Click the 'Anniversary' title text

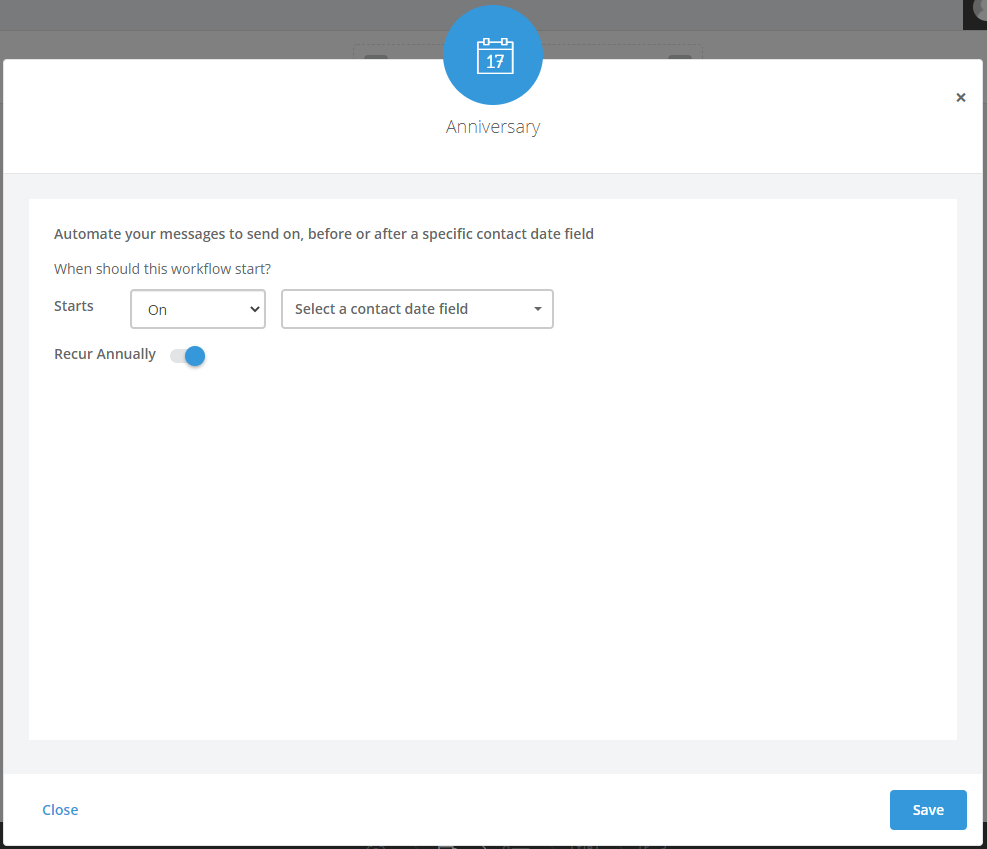(x=493, y=127)
